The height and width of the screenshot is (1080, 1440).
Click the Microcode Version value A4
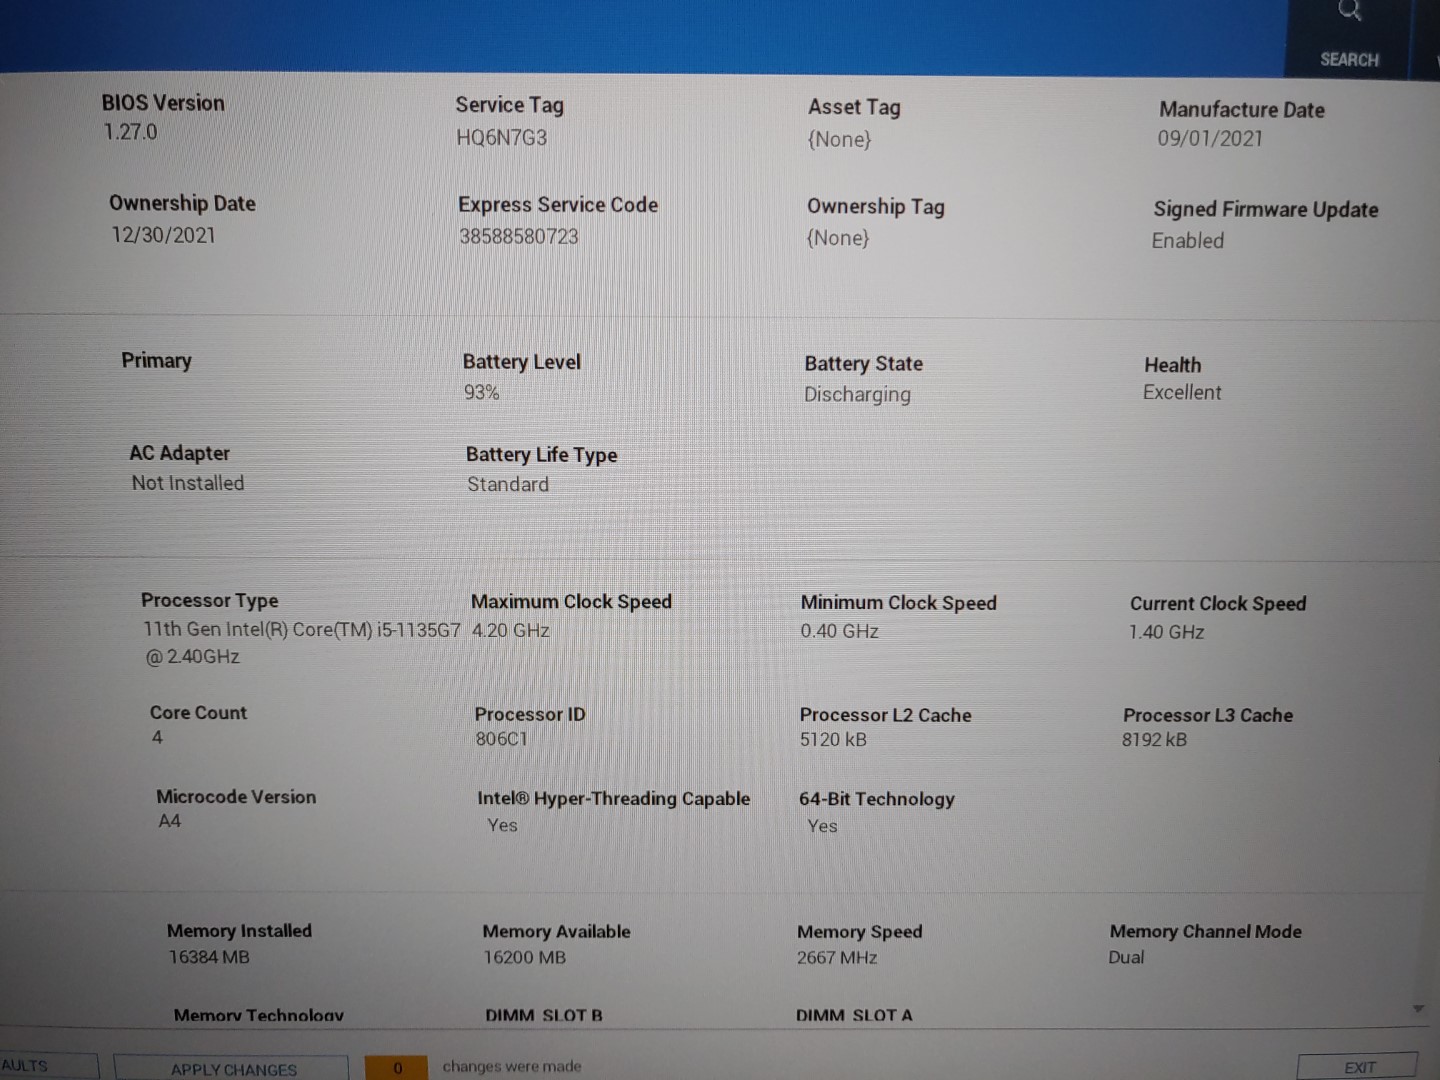[x=170, y=821]
